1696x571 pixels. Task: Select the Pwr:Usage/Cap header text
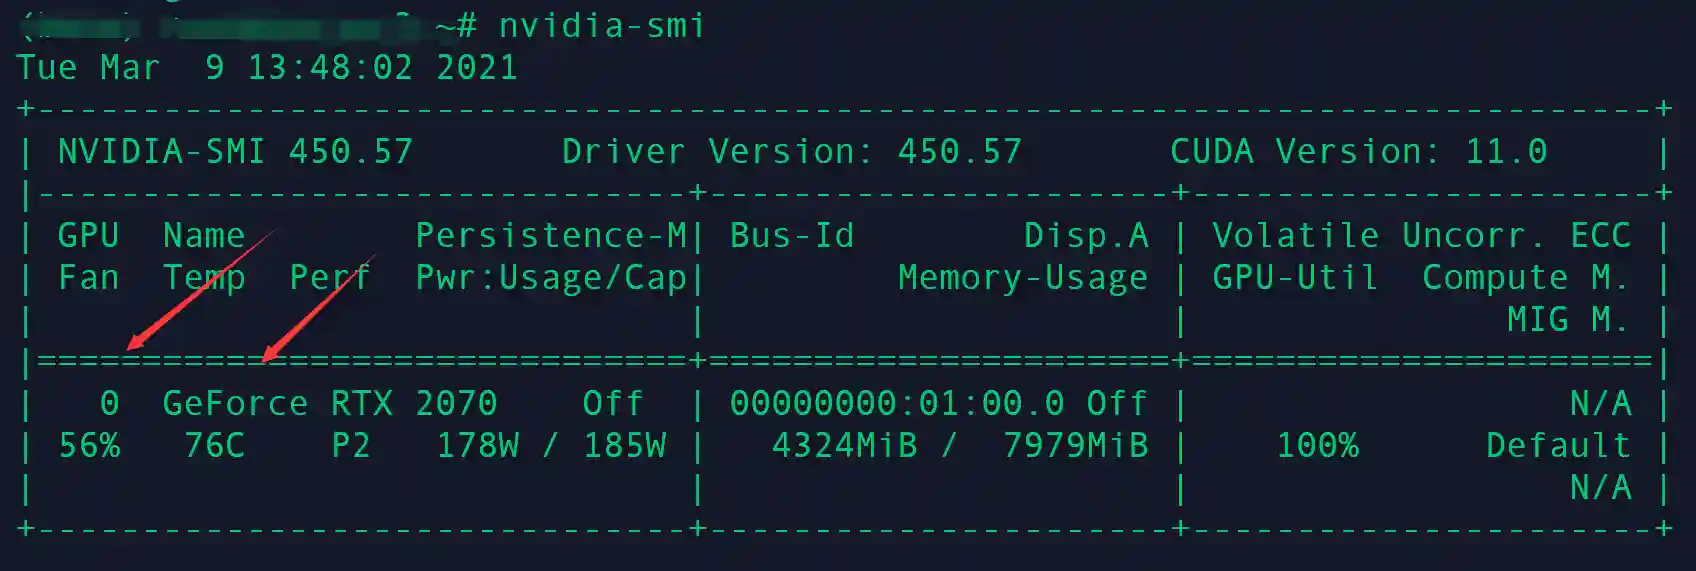point(551,278)
